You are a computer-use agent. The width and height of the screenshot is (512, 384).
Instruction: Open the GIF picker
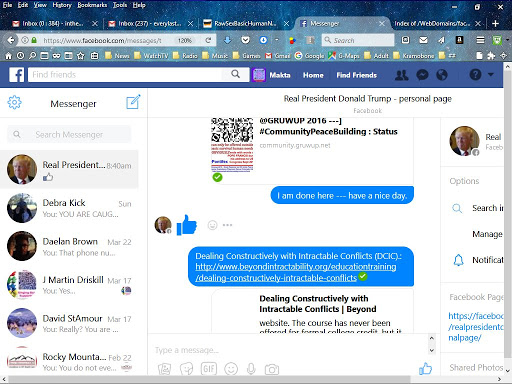209,369
